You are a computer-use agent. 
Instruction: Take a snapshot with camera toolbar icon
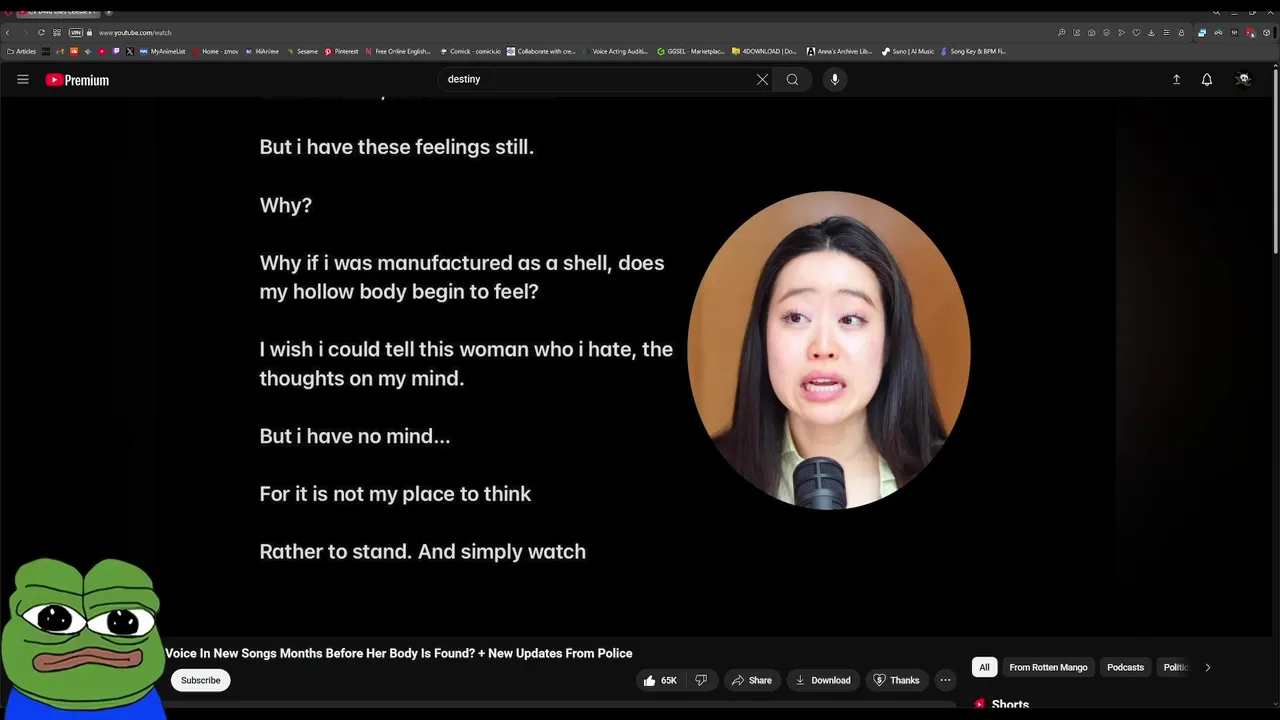1091,33
